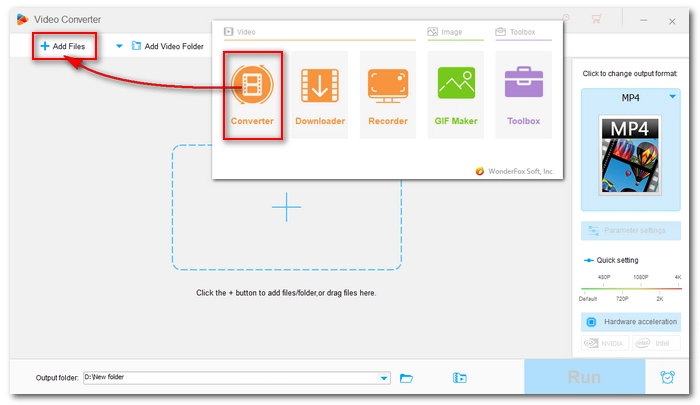This screenshot has height=405, width=700.
Task: Click Add Video Folder
Action: pos(168,46)
